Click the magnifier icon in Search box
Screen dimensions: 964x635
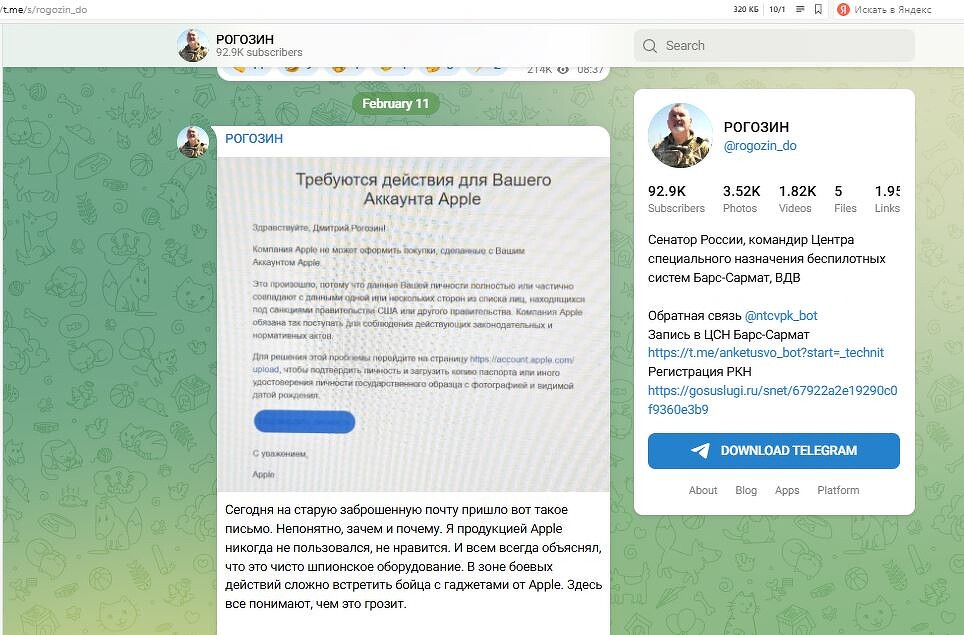tap(650, 45)
